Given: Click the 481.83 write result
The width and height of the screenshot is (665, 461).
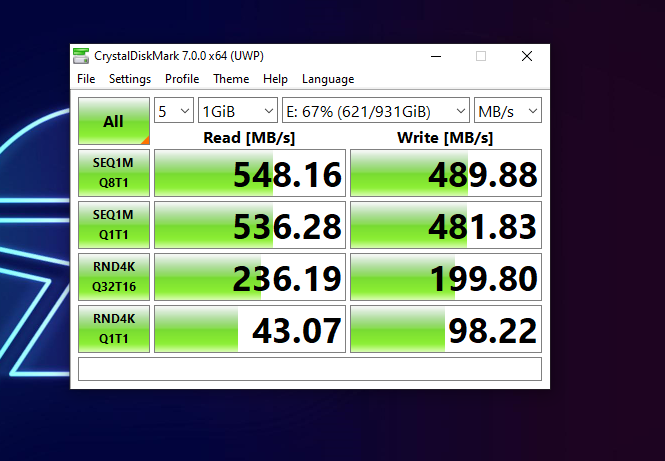Looking at the screenshot, I should (x=446, y=225).
